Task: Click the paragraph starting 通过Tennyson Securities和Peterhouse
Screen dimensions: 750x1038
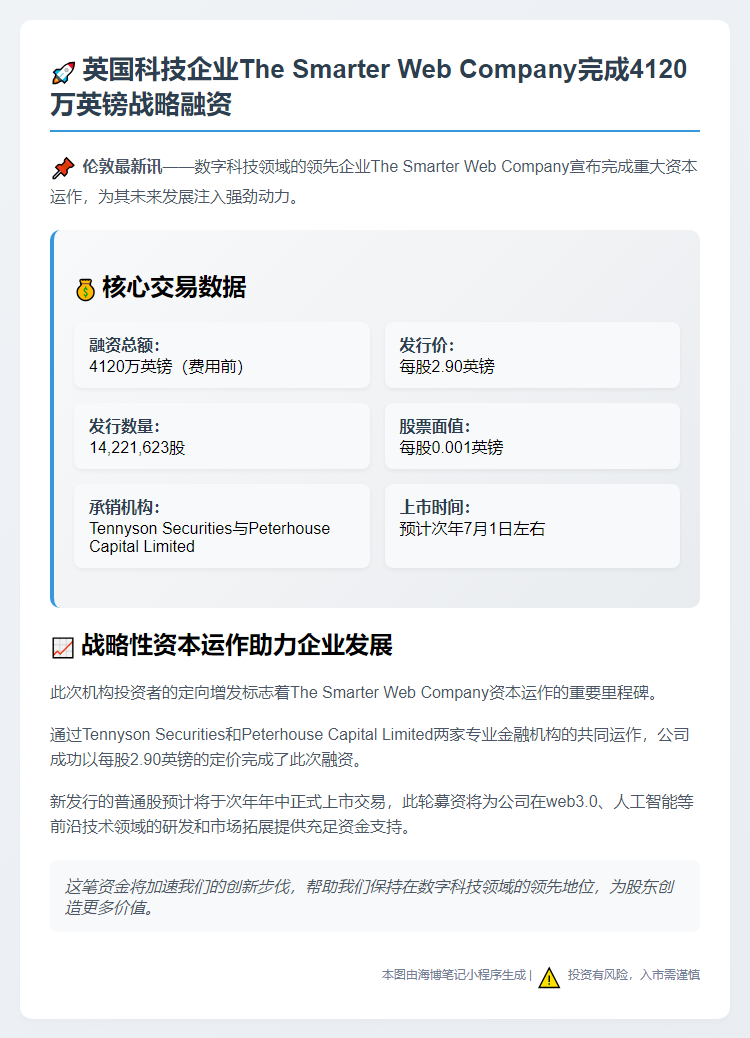Action: tap(370, 747)
